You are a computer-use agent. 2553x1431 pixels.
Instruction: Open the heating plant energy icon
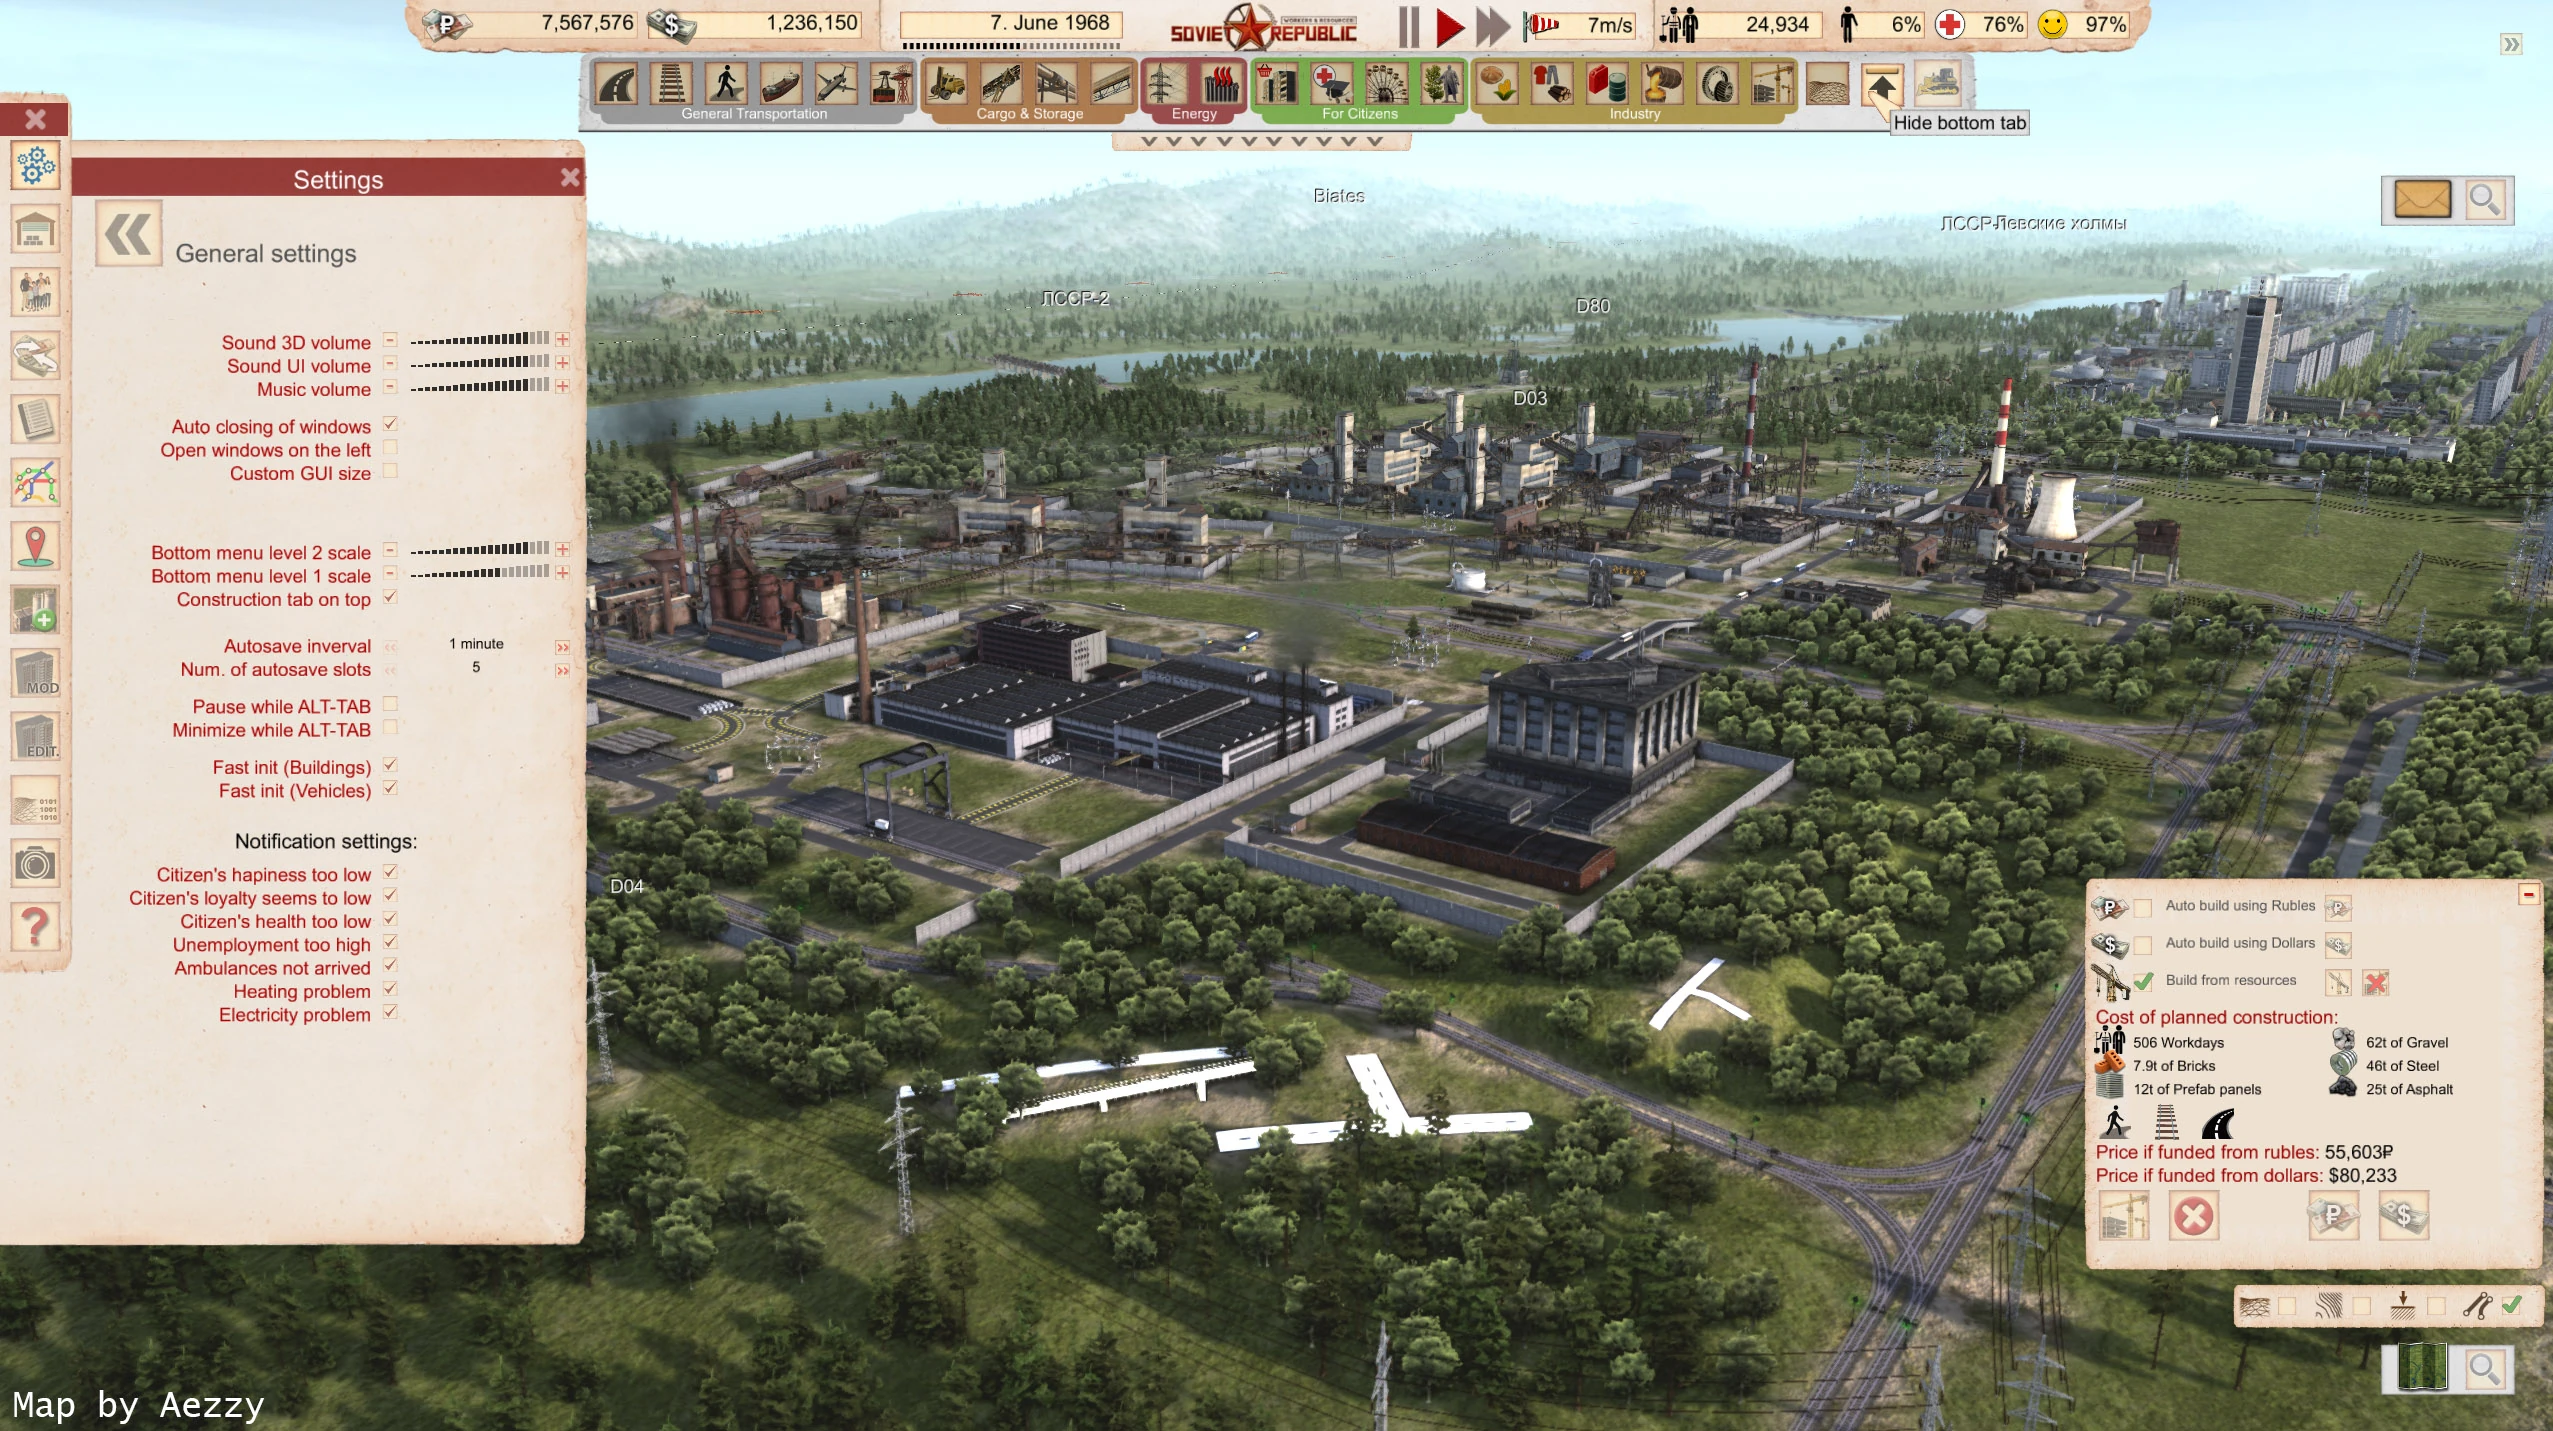(x=1220, y=84)
